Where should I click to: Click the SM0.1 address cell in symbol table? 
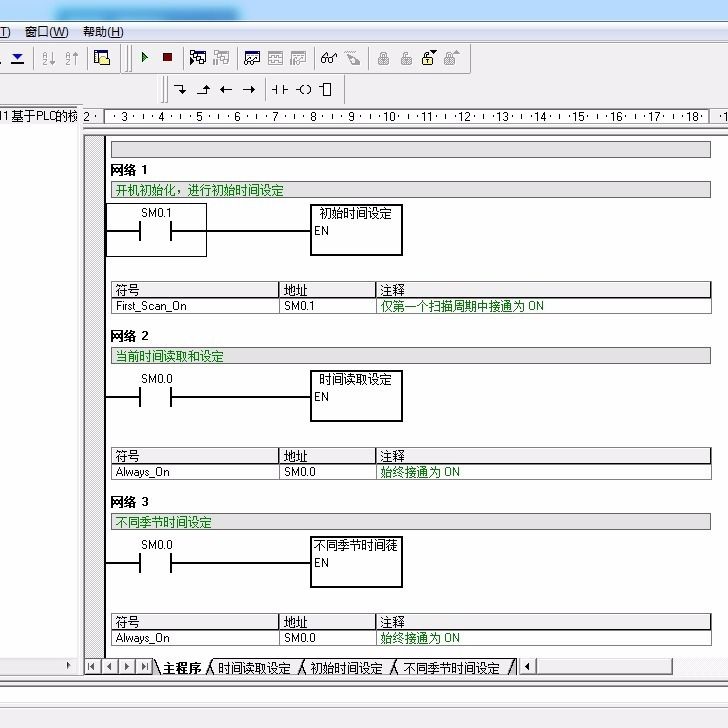[x=327, y=306]
